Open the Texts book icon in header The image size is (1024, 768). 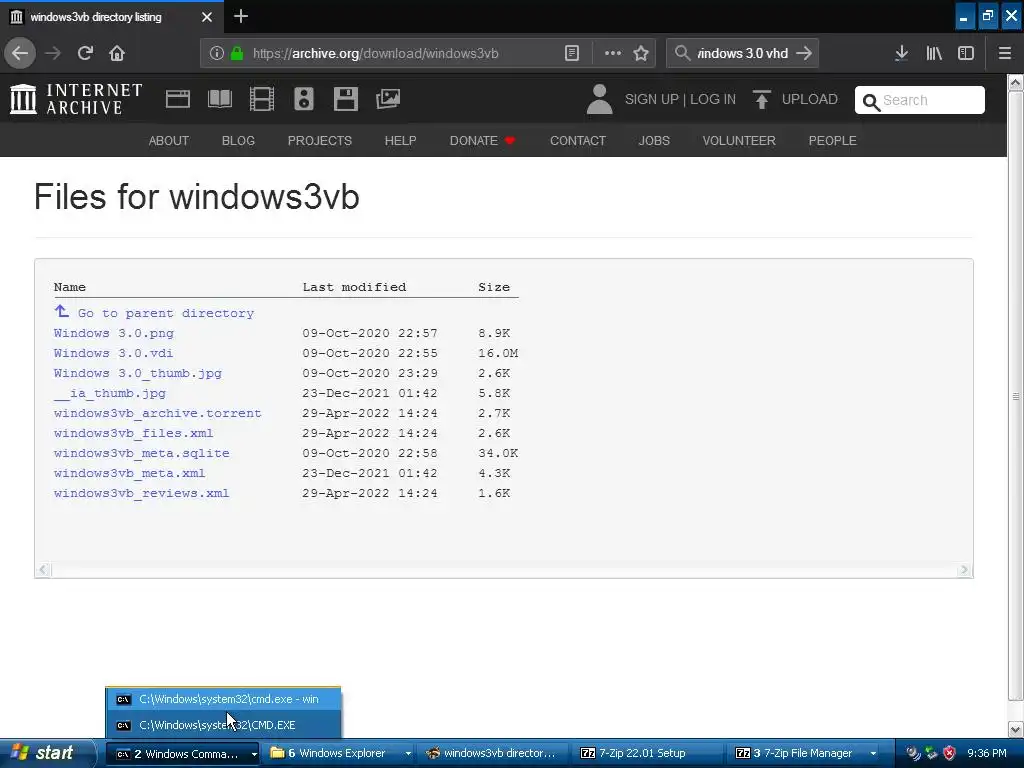(x=219, y=99)
